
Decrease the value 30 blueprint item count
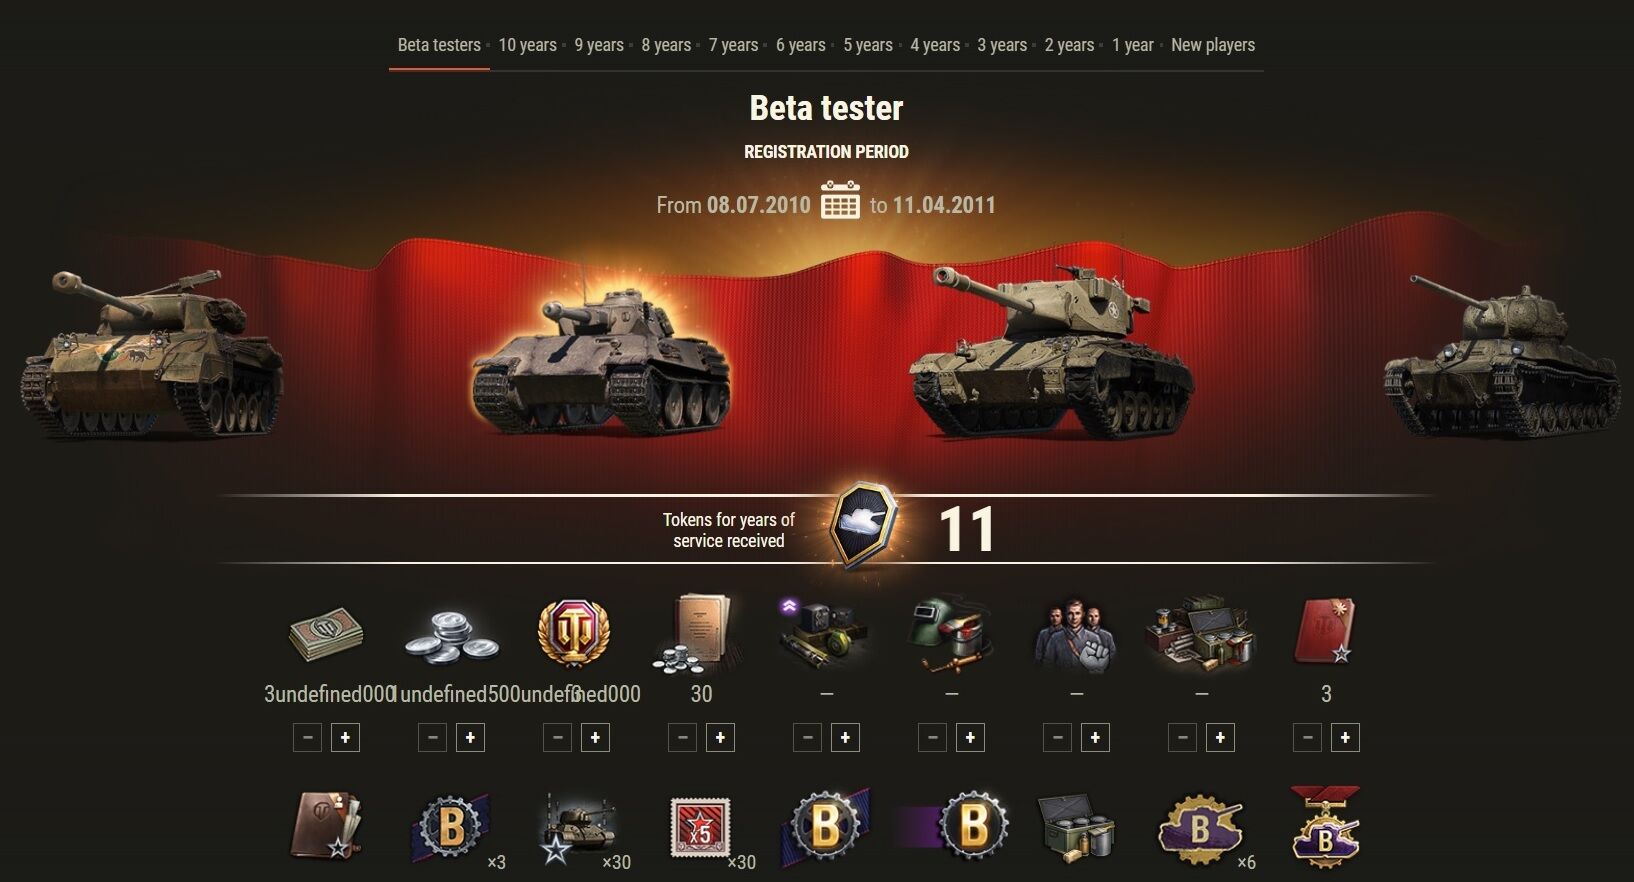(682, 738)
